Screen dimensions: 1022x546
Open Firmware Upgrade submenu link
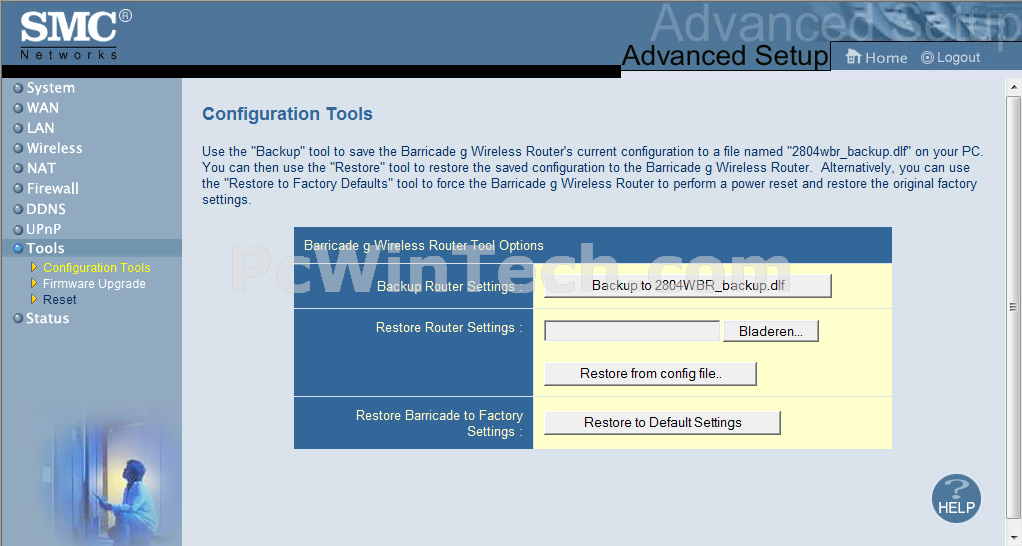click(x=95, y=283)
